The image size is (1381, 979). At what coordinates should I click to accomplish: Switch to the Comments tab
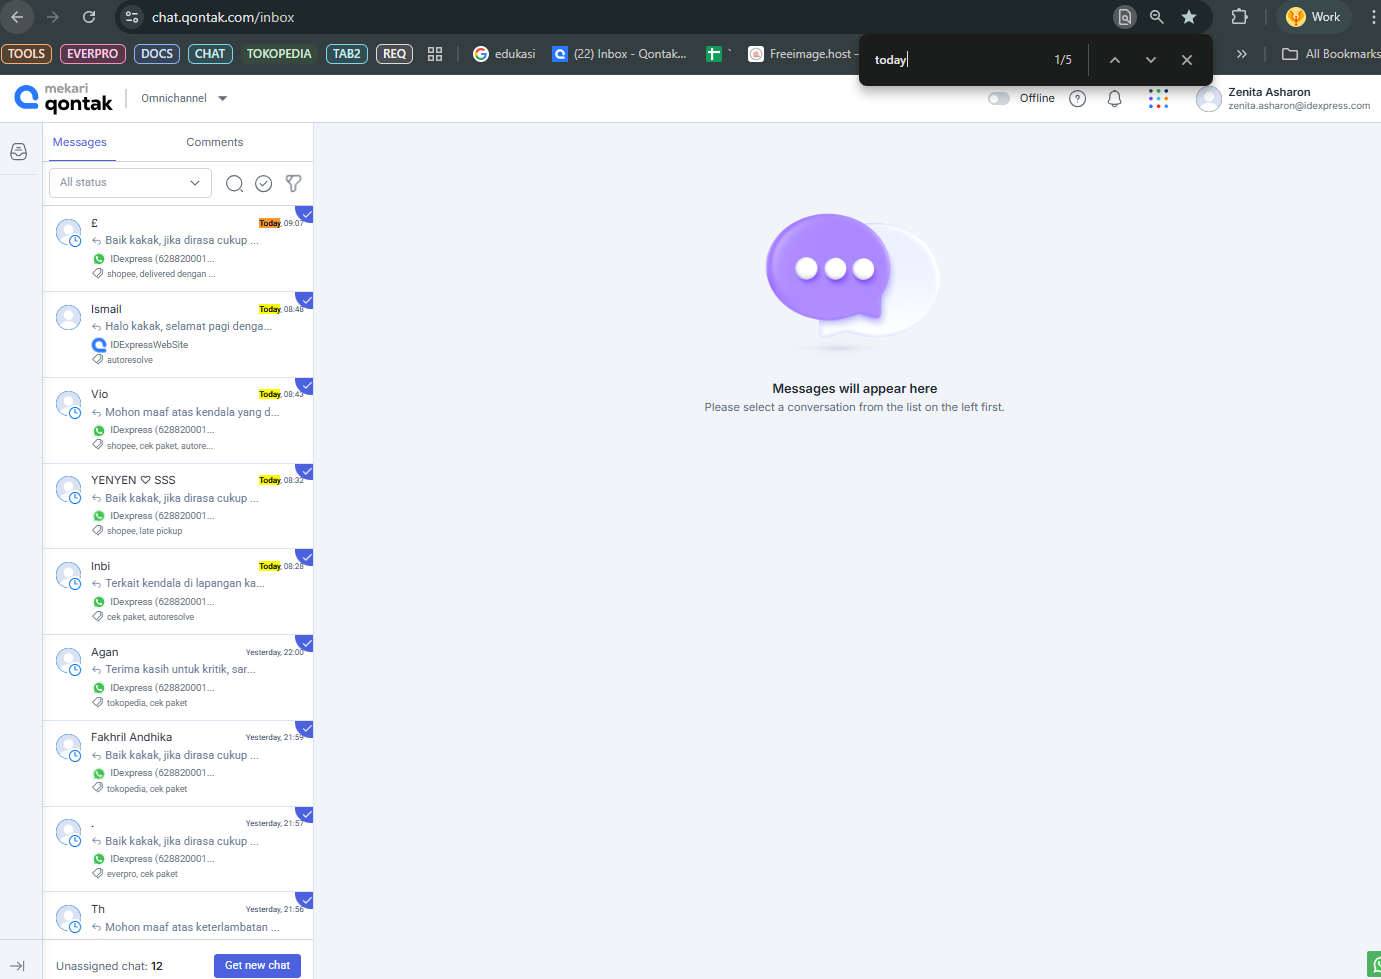click(215, 142)
